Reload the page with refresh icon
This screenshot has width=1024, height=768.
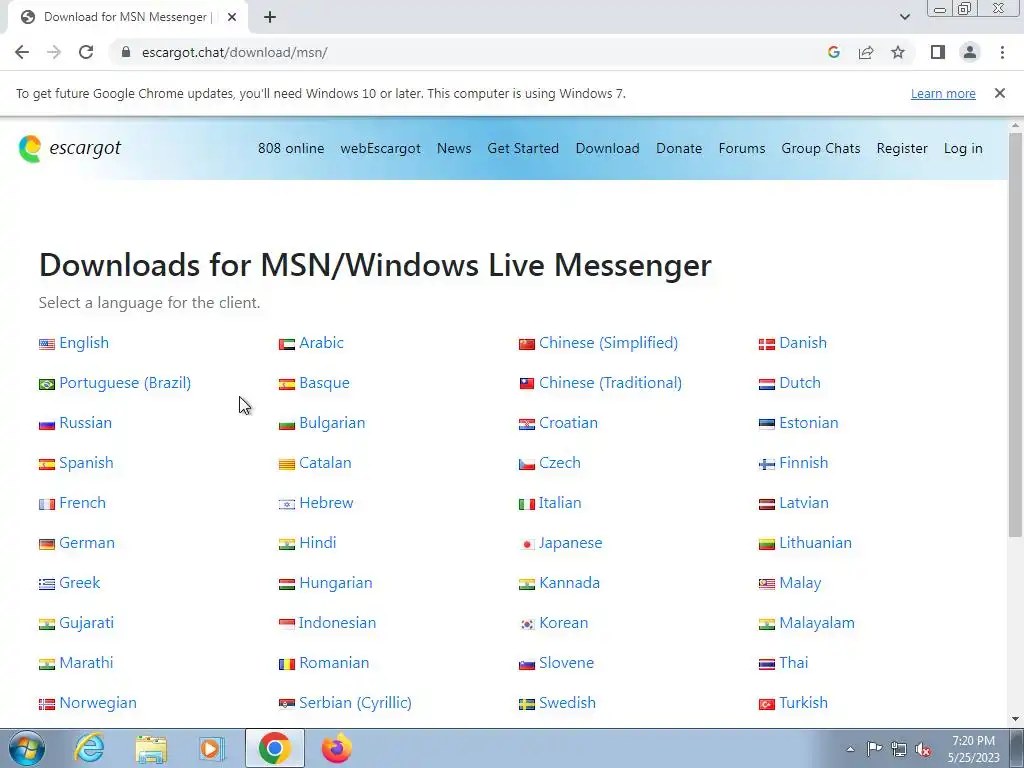86,52
